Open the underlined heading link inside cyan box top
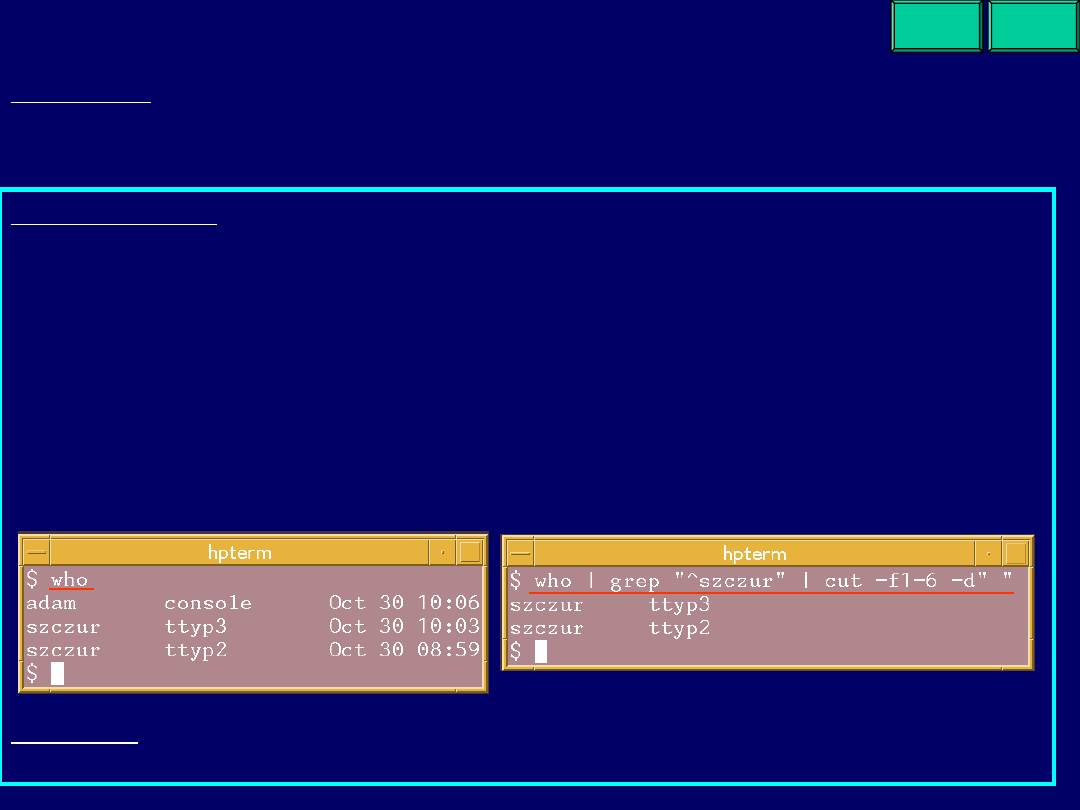 (113, 225)
